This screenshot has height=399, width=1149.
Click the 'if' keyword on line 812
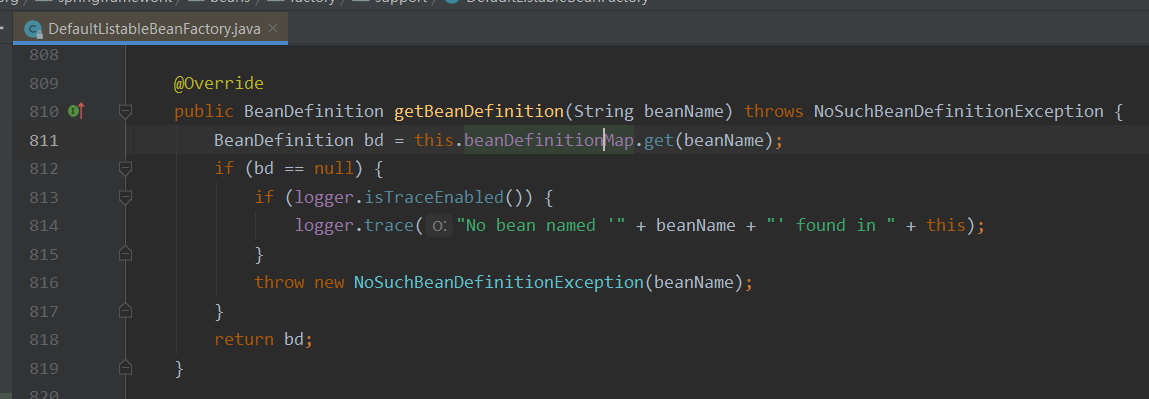tap(223, 168)
